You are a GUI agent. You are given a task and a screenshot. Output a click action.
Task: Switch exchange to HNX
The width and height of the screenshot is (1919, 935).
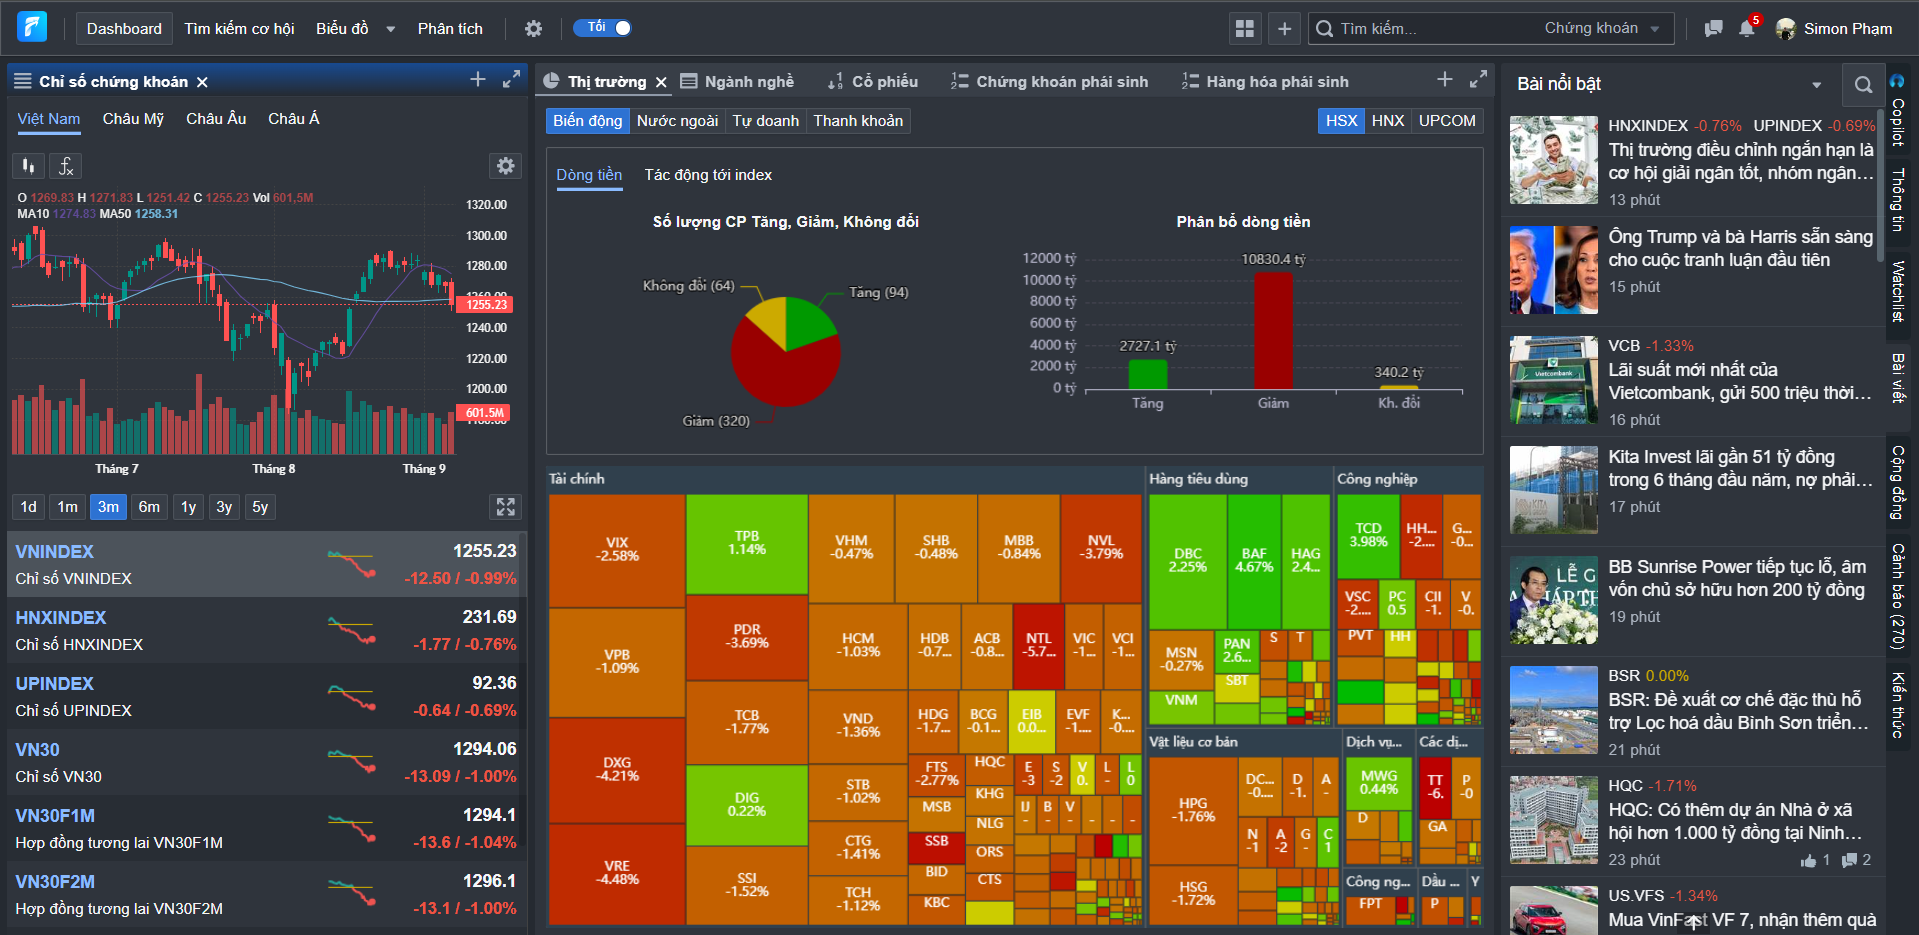1388,121
